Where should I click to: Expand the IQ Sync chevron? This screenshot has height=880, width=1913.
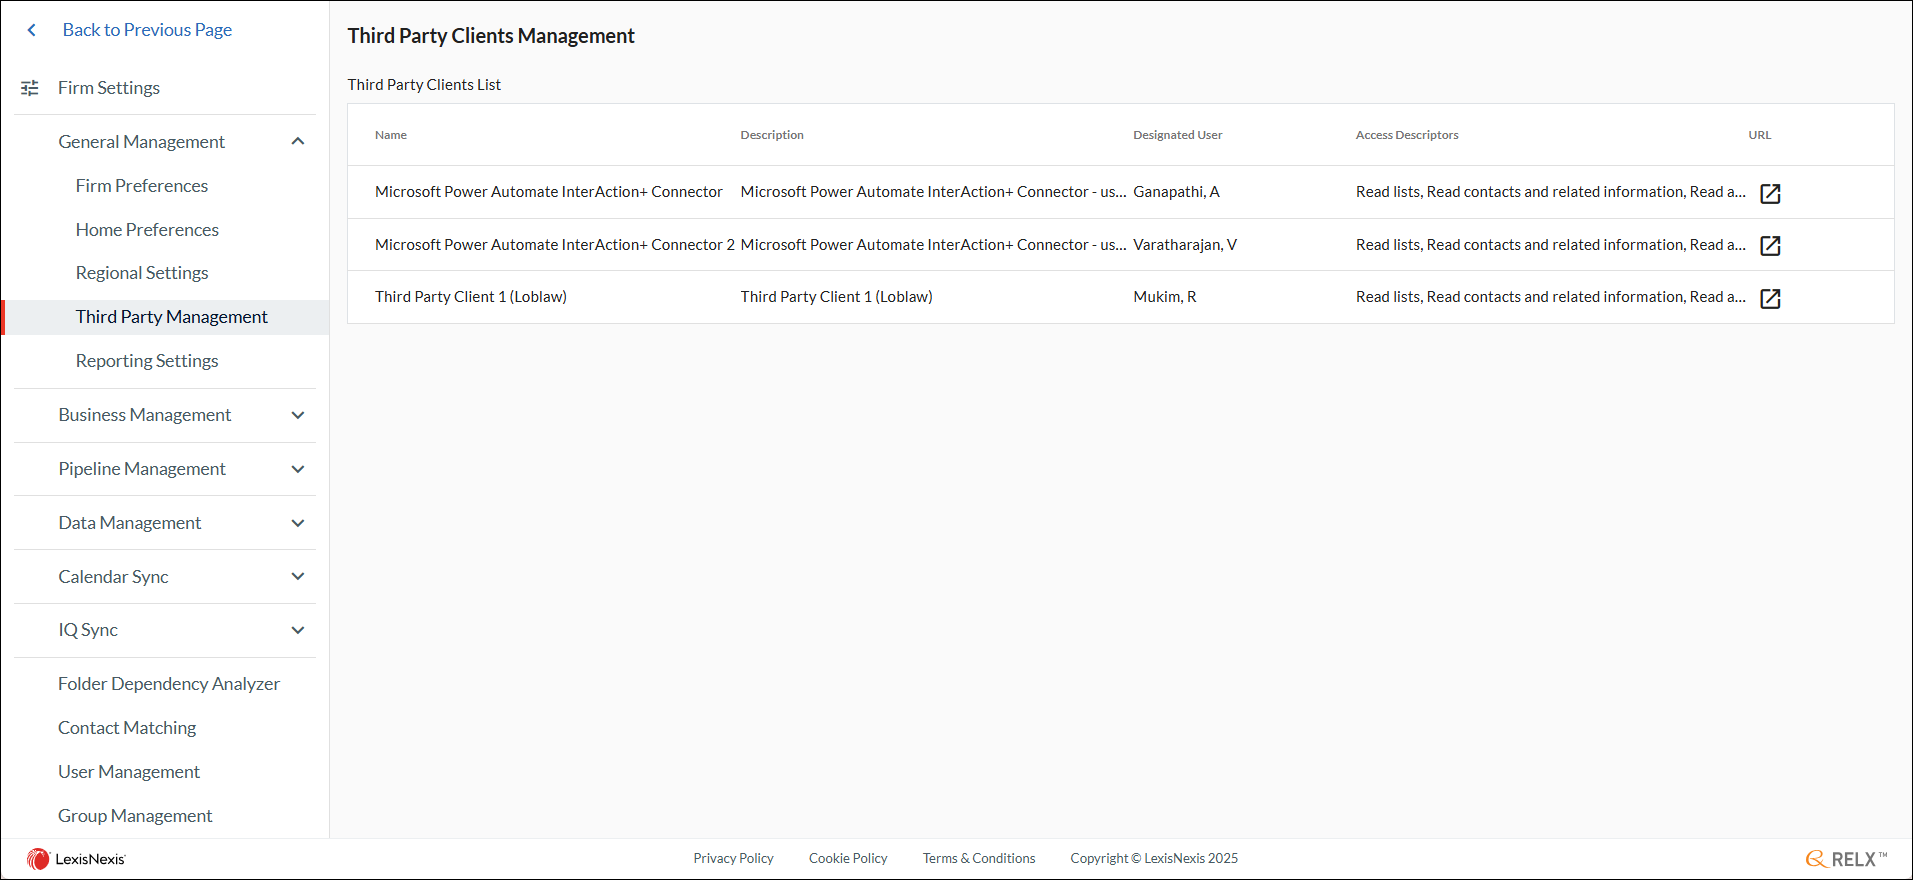pyautogui.click(x=298, y=630)
